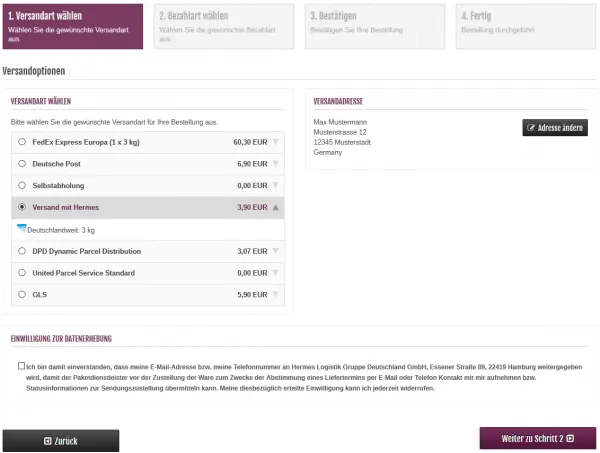Select the FedEx Express Europa shipping option

[x=23, y=142]
